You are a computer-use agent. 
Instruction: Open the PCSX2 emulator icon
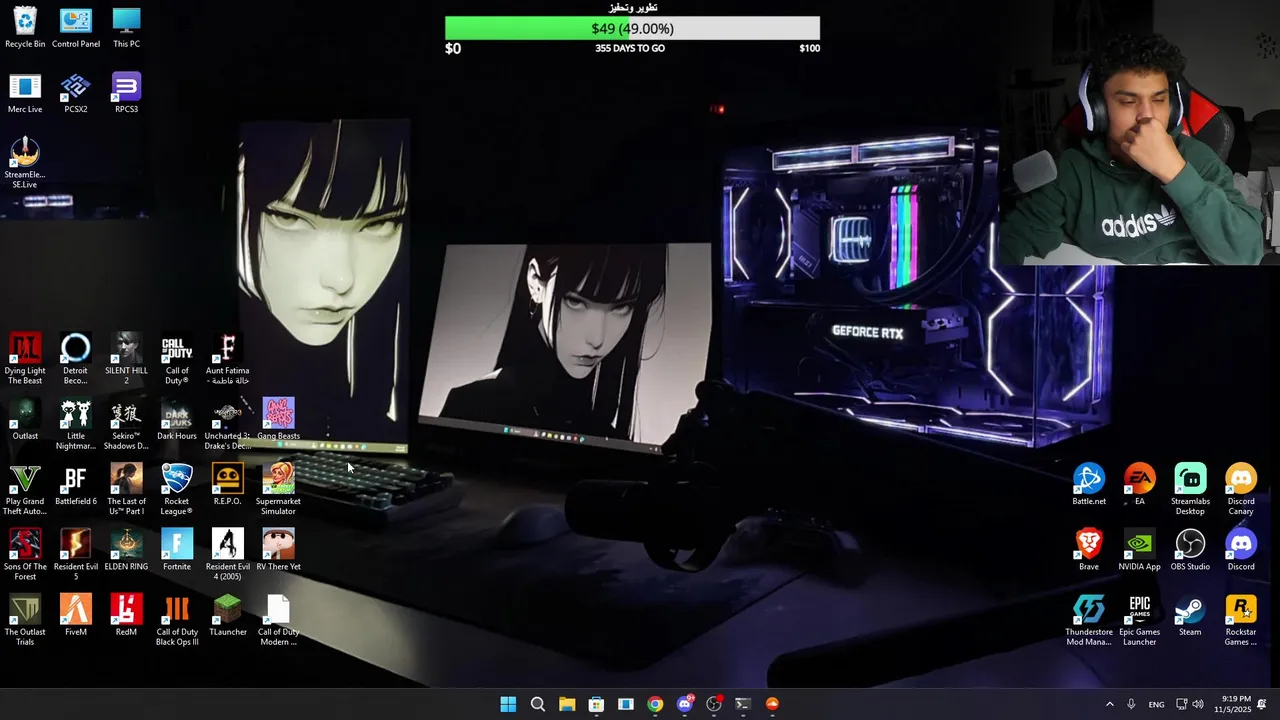(x=76, y=93)
